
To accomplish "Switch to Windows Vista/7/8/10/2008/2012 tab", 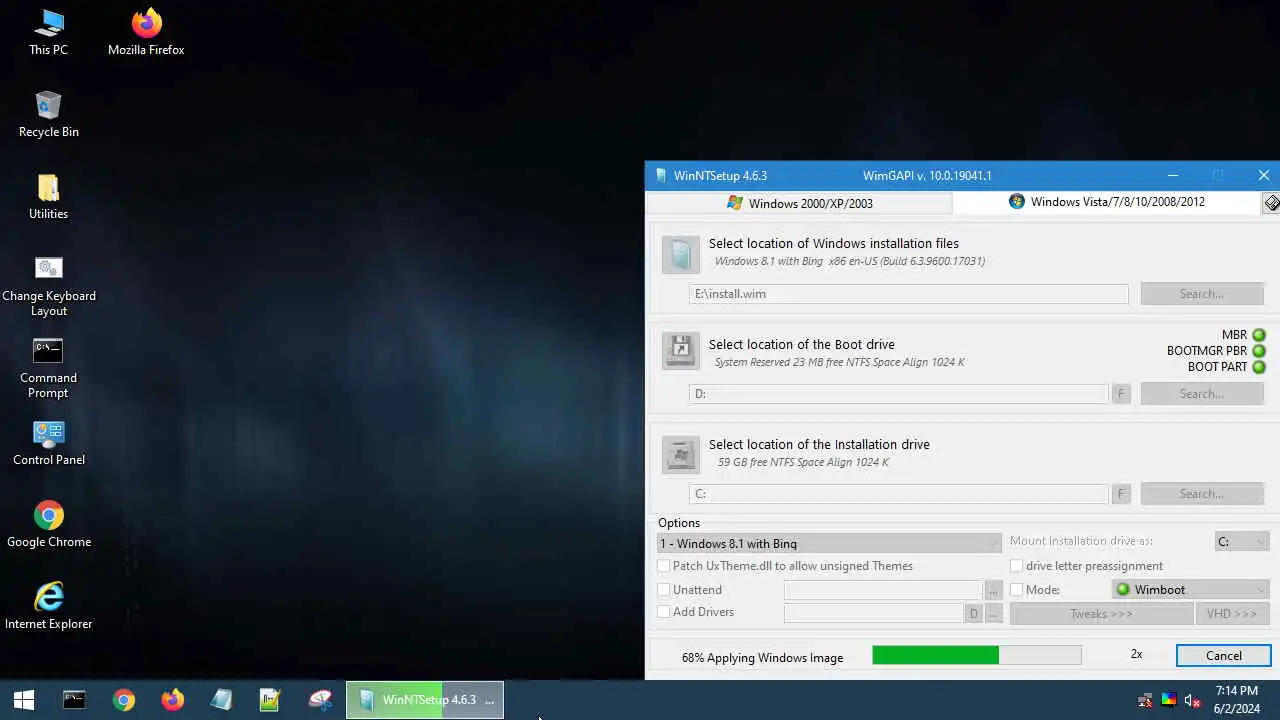I will pos(1106,202).
